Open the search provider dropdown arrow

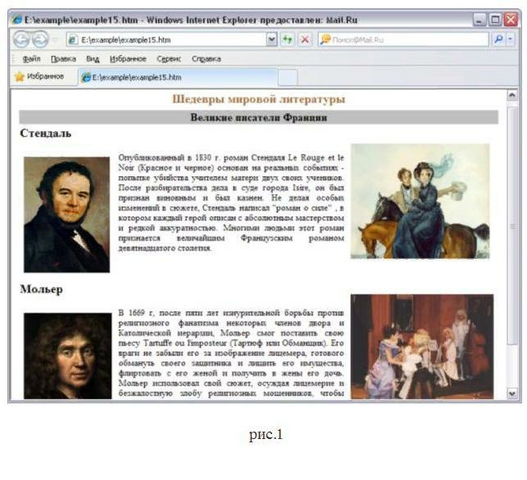[x=510, y=40]
